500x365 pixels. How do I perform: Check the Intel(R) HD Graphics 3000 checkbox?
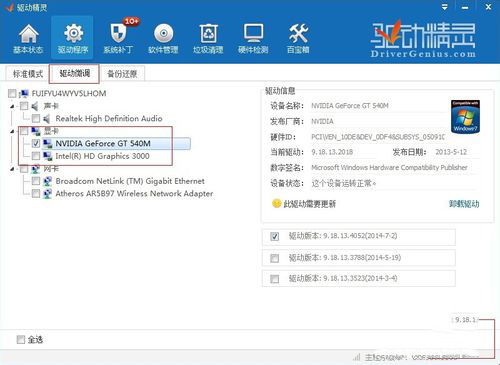36,156
